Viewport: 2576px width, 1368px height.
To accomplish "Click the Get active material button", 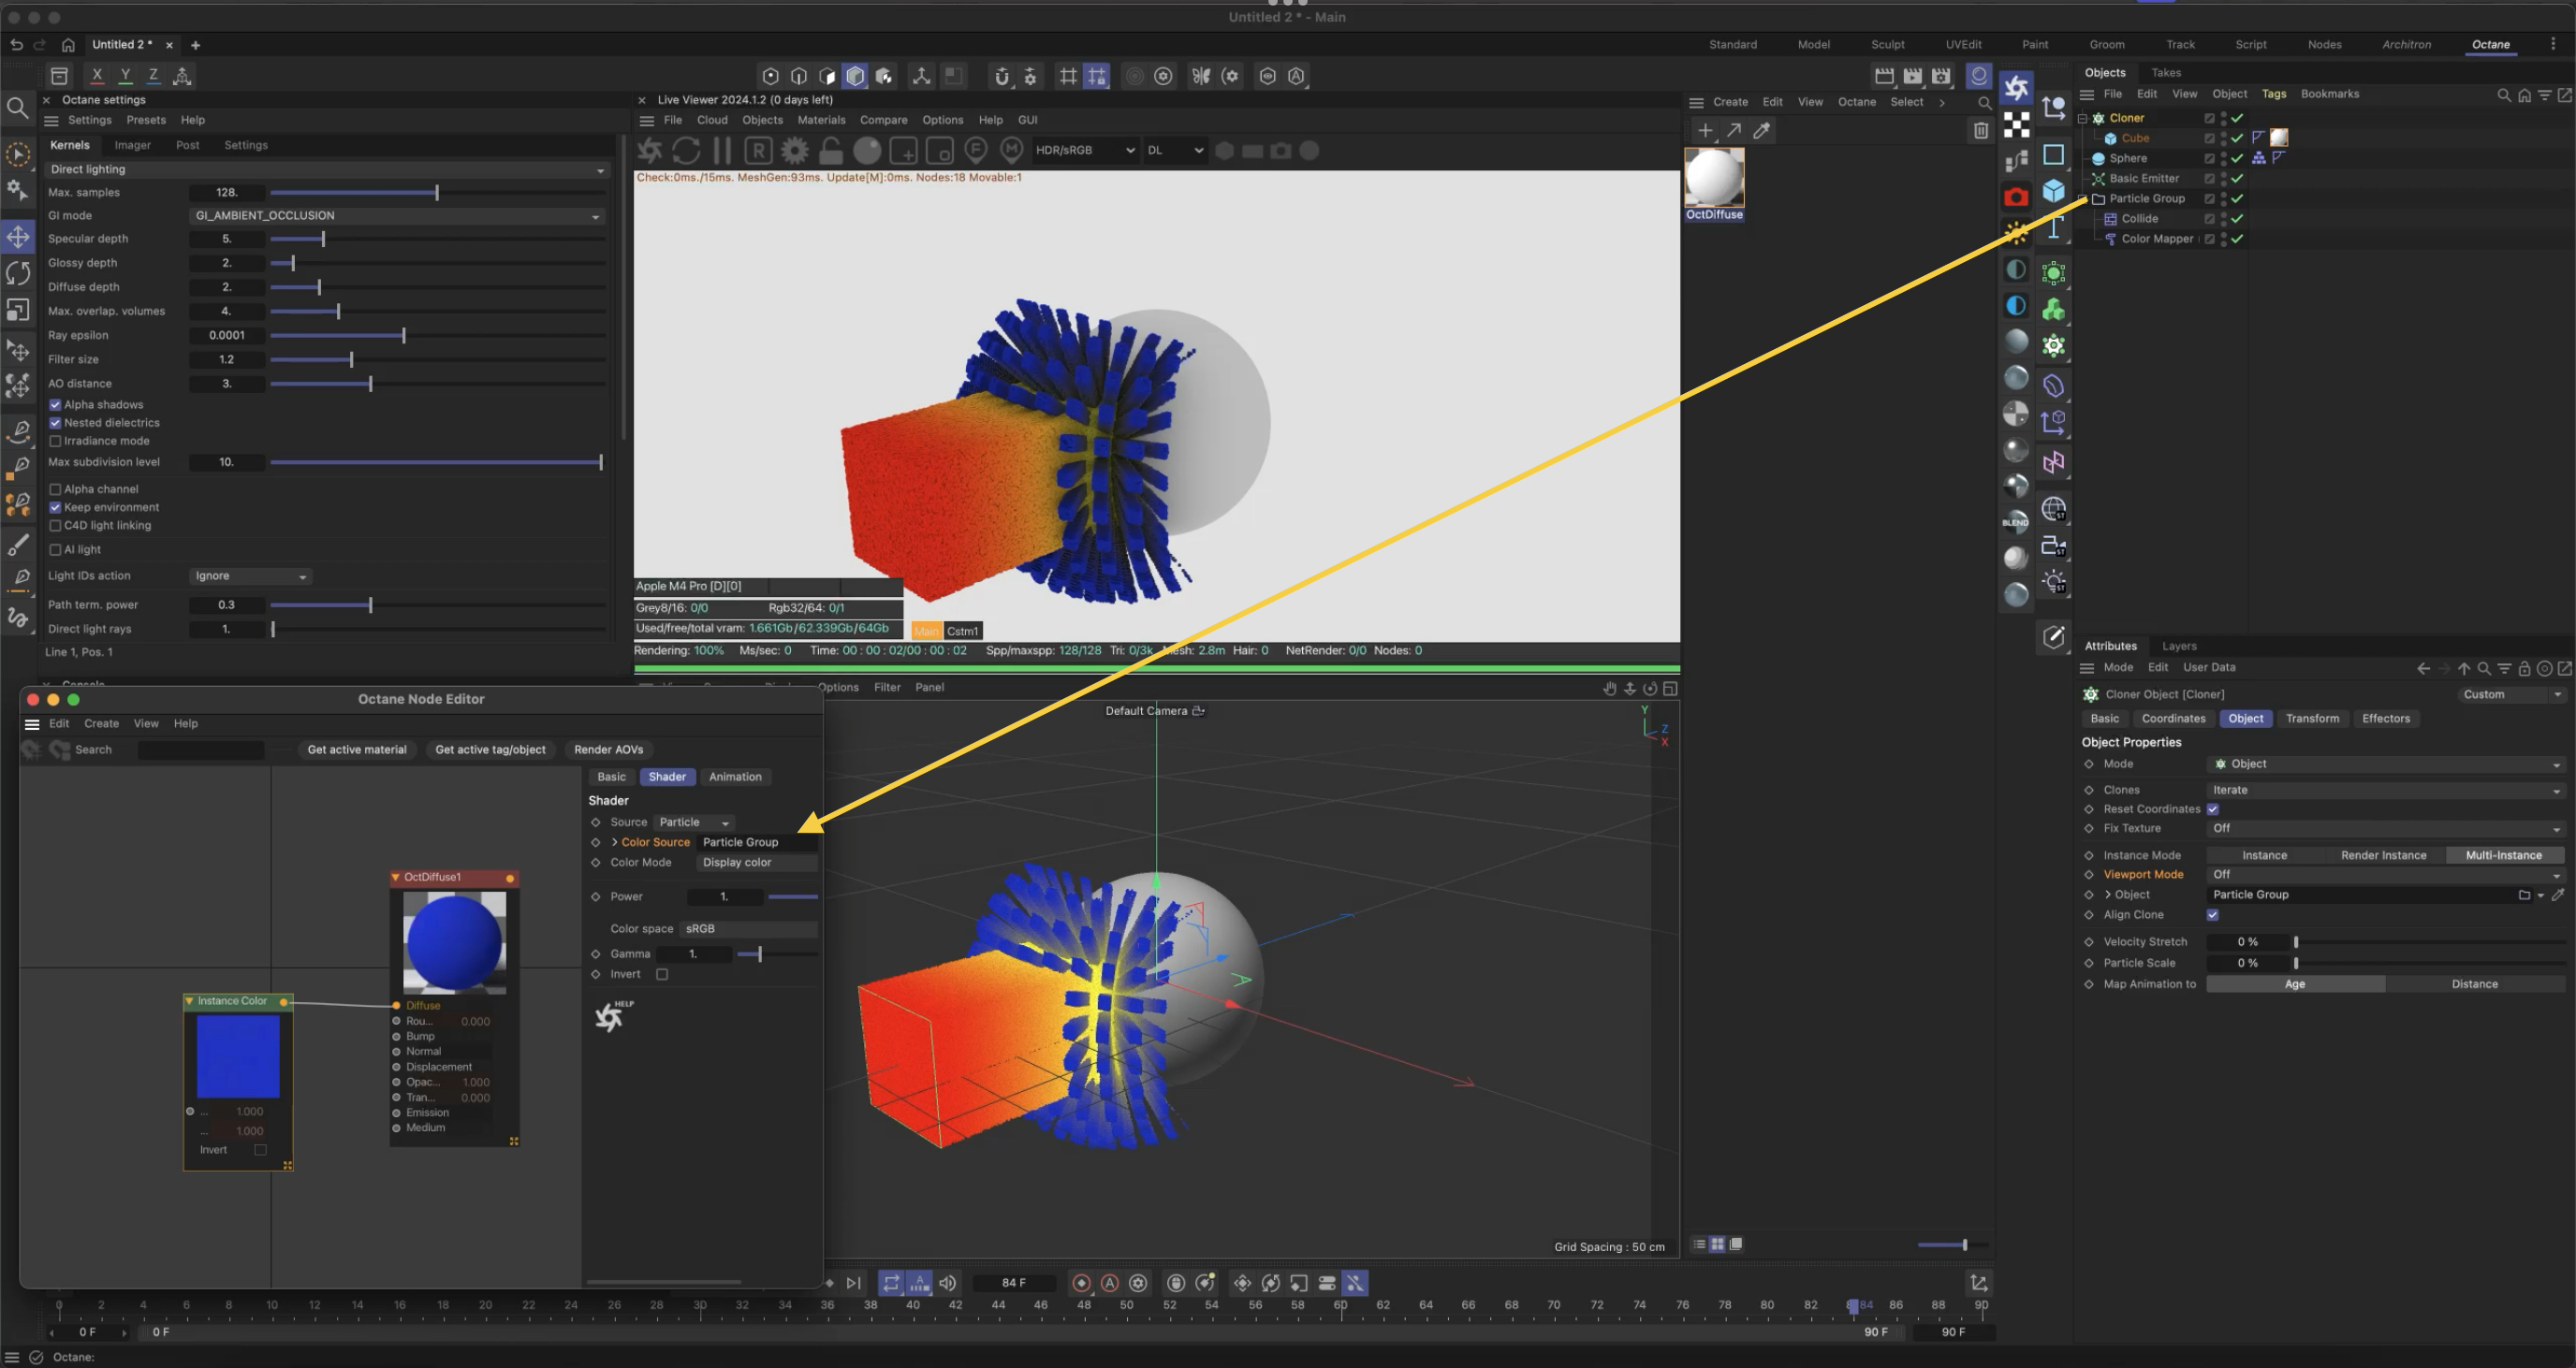I will (356, 749).
